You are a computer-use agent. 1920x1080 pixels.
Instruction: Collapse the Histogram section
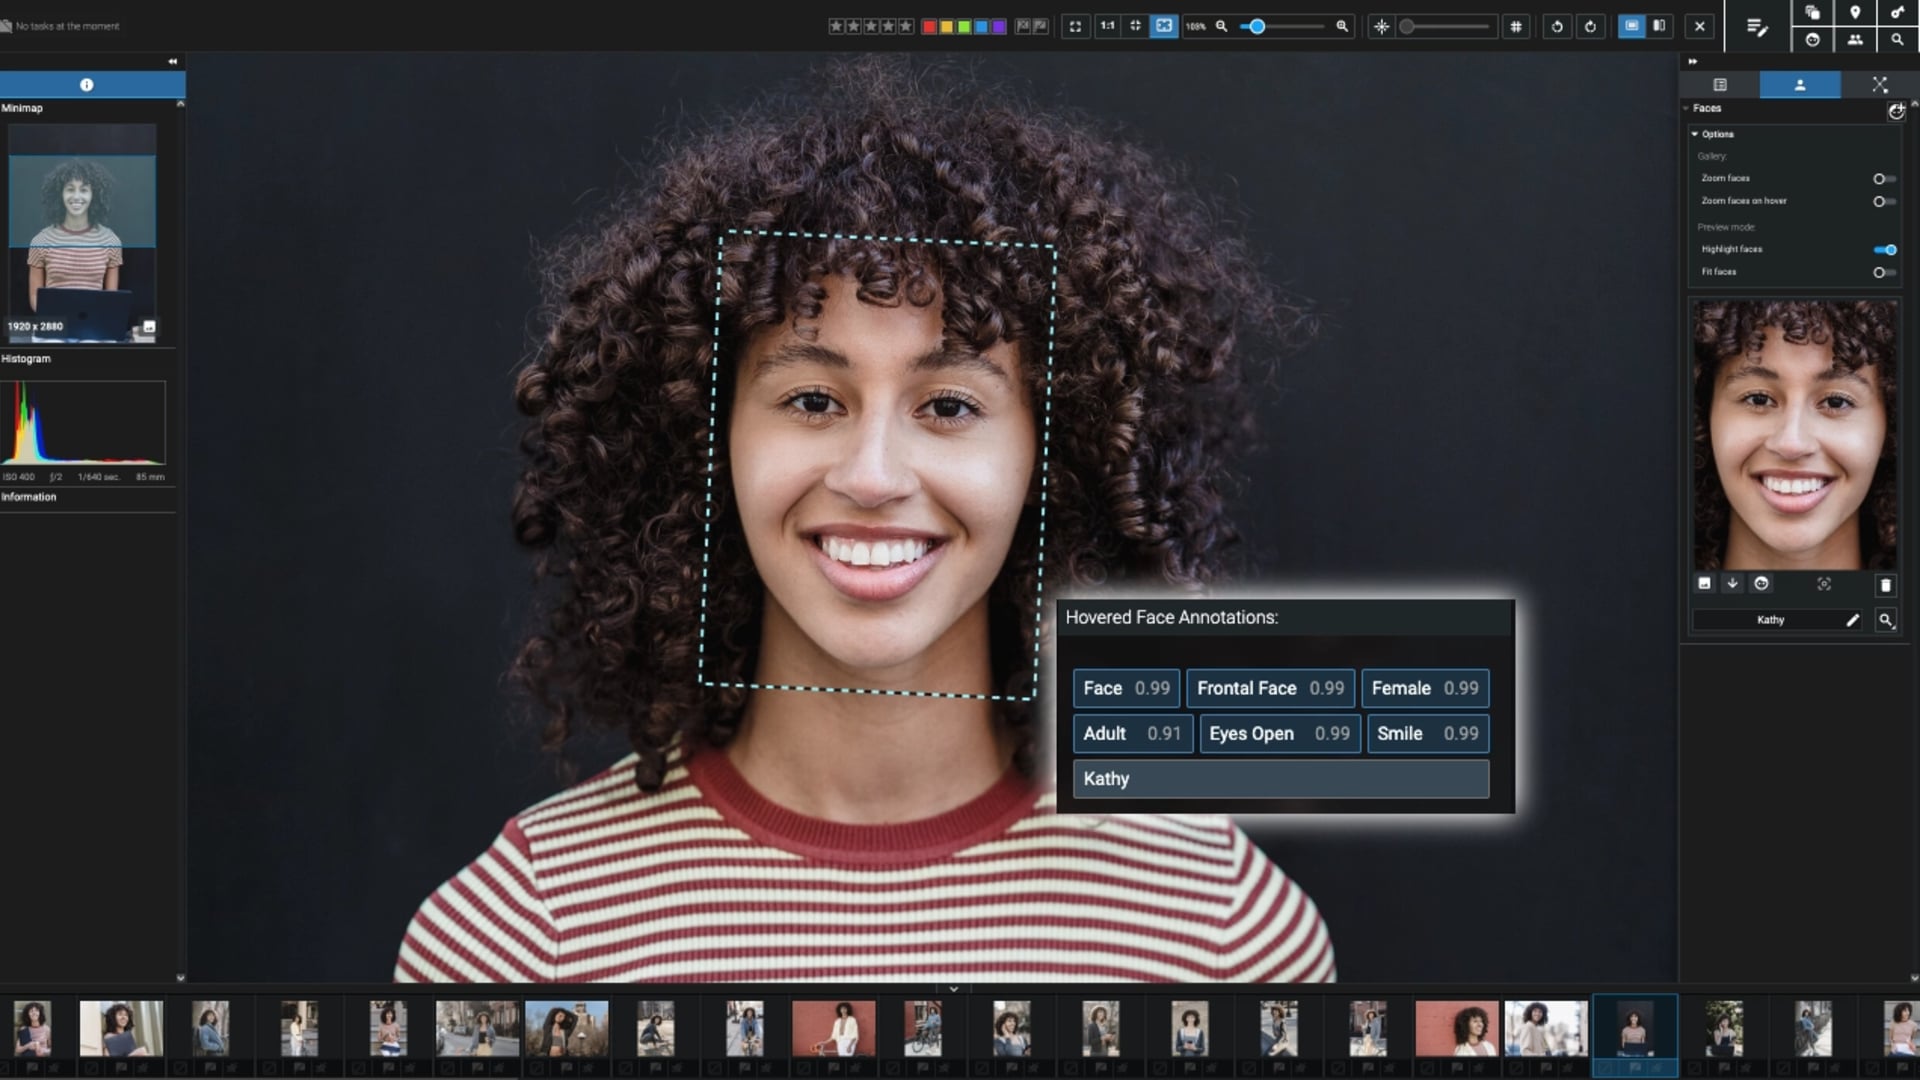coord(26,359)
